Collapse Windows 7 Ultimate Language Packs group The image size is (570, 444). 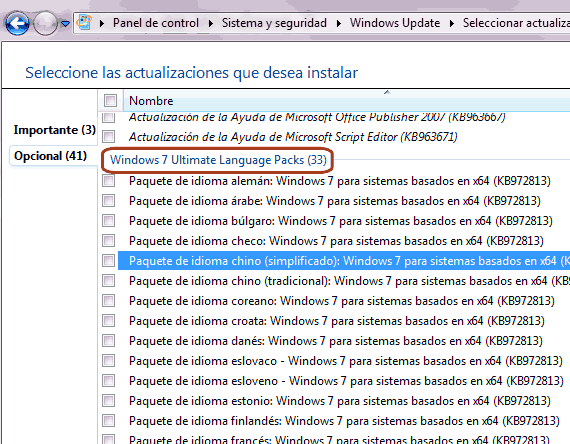click(218, 160)
